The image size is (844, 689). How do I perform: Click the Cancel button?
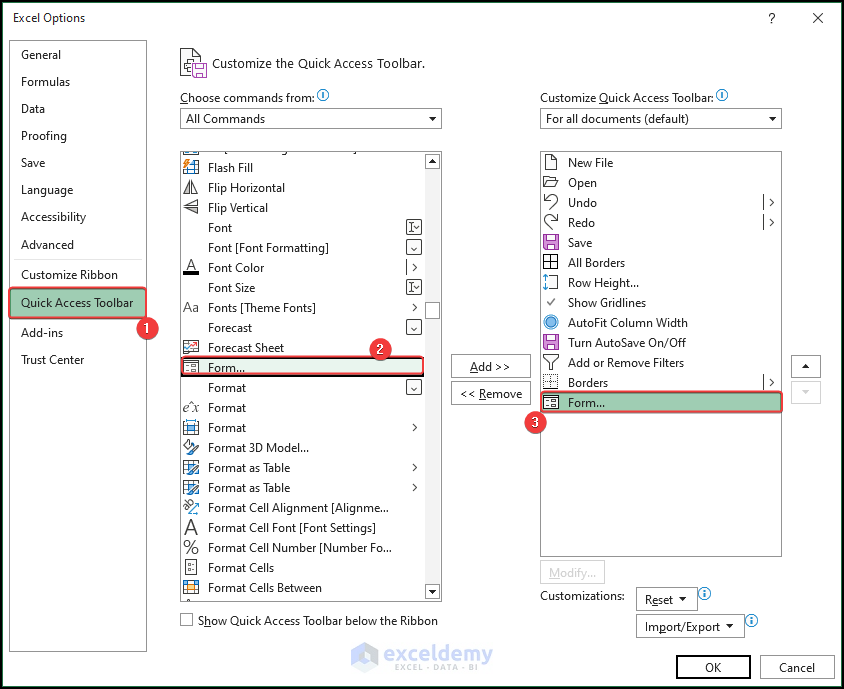point(797,667)
